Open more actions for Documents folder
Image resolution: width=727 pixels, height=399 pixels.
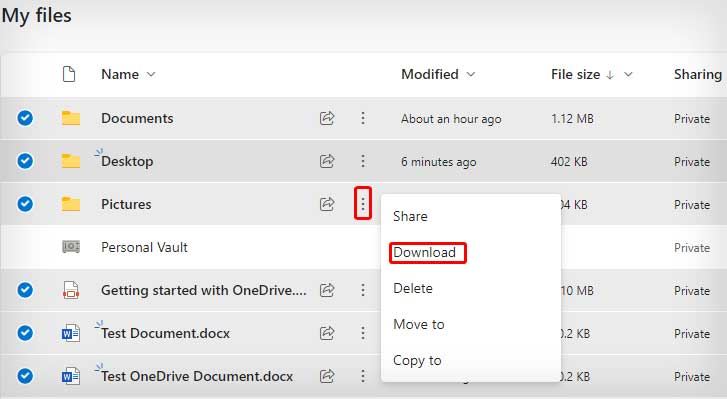363,118
